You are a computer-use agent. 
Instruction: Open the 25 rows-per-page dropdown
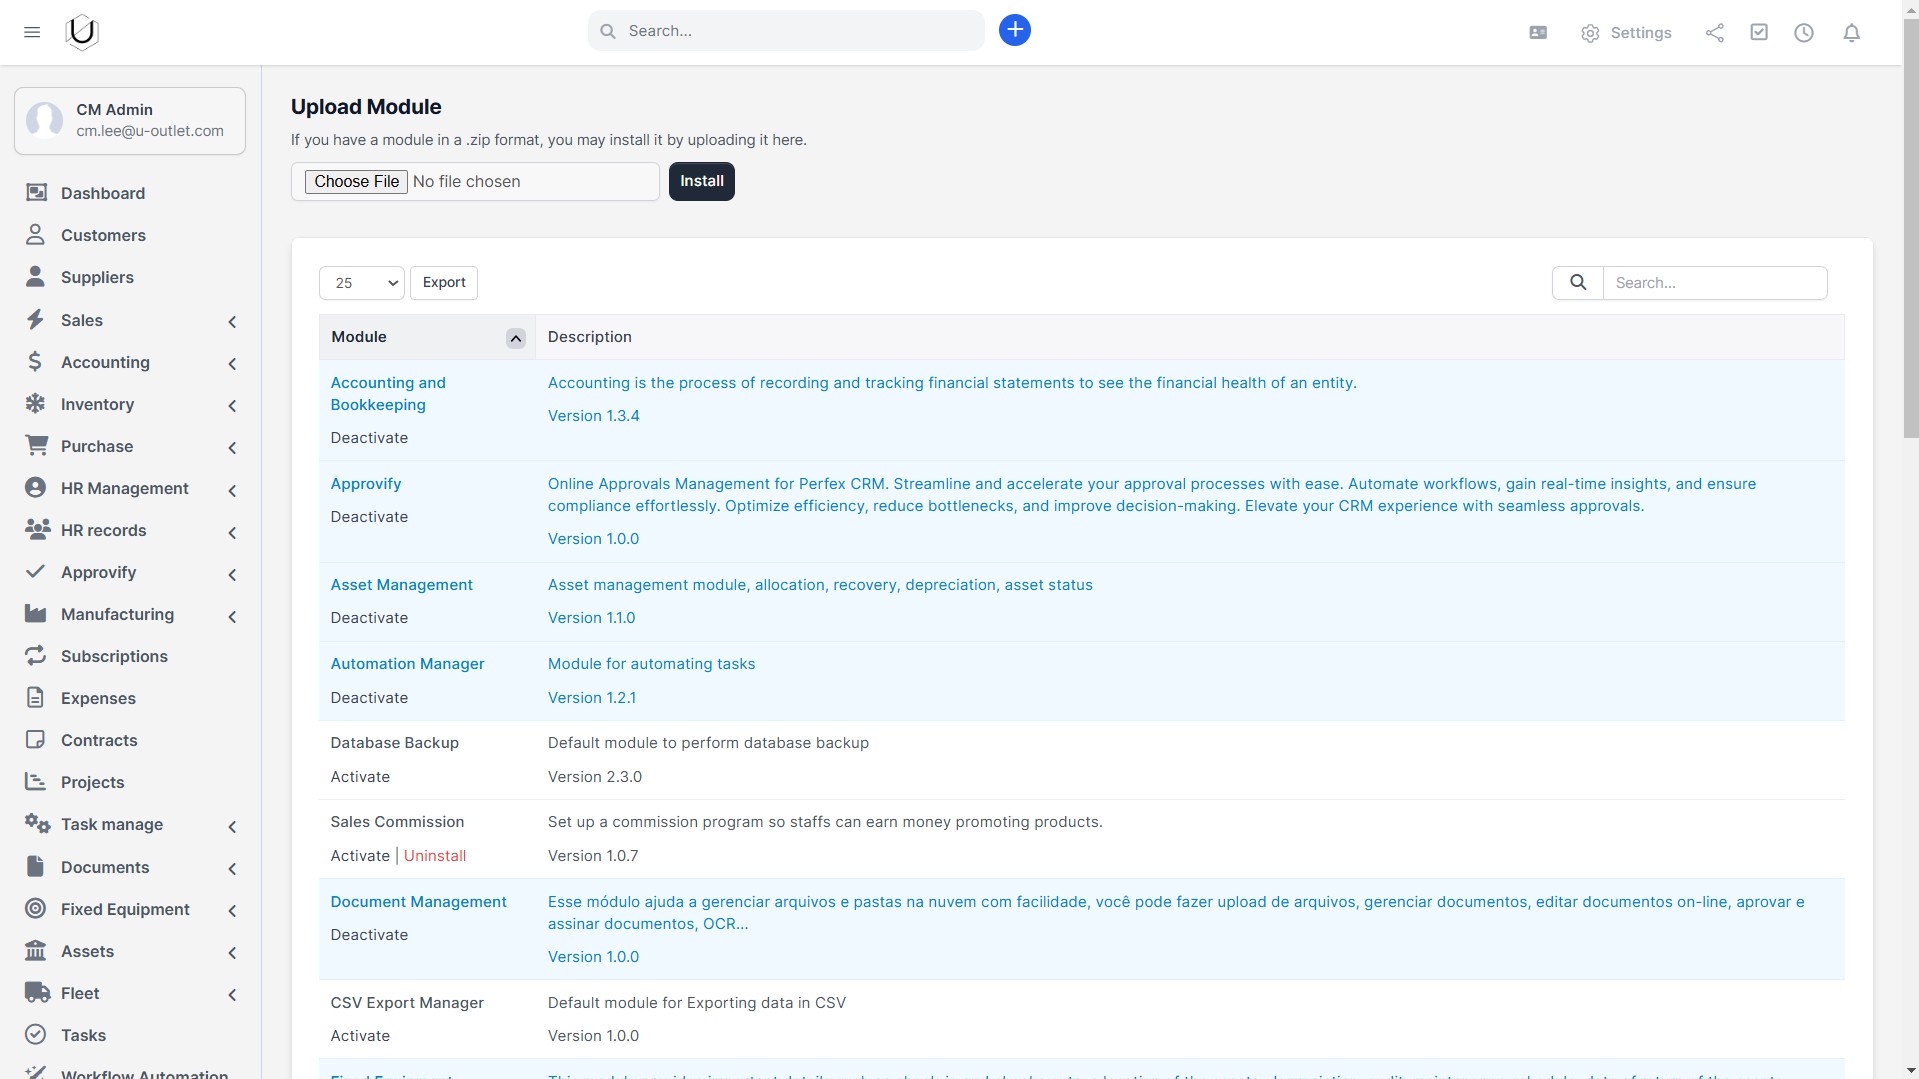click(x=362, y=283)
